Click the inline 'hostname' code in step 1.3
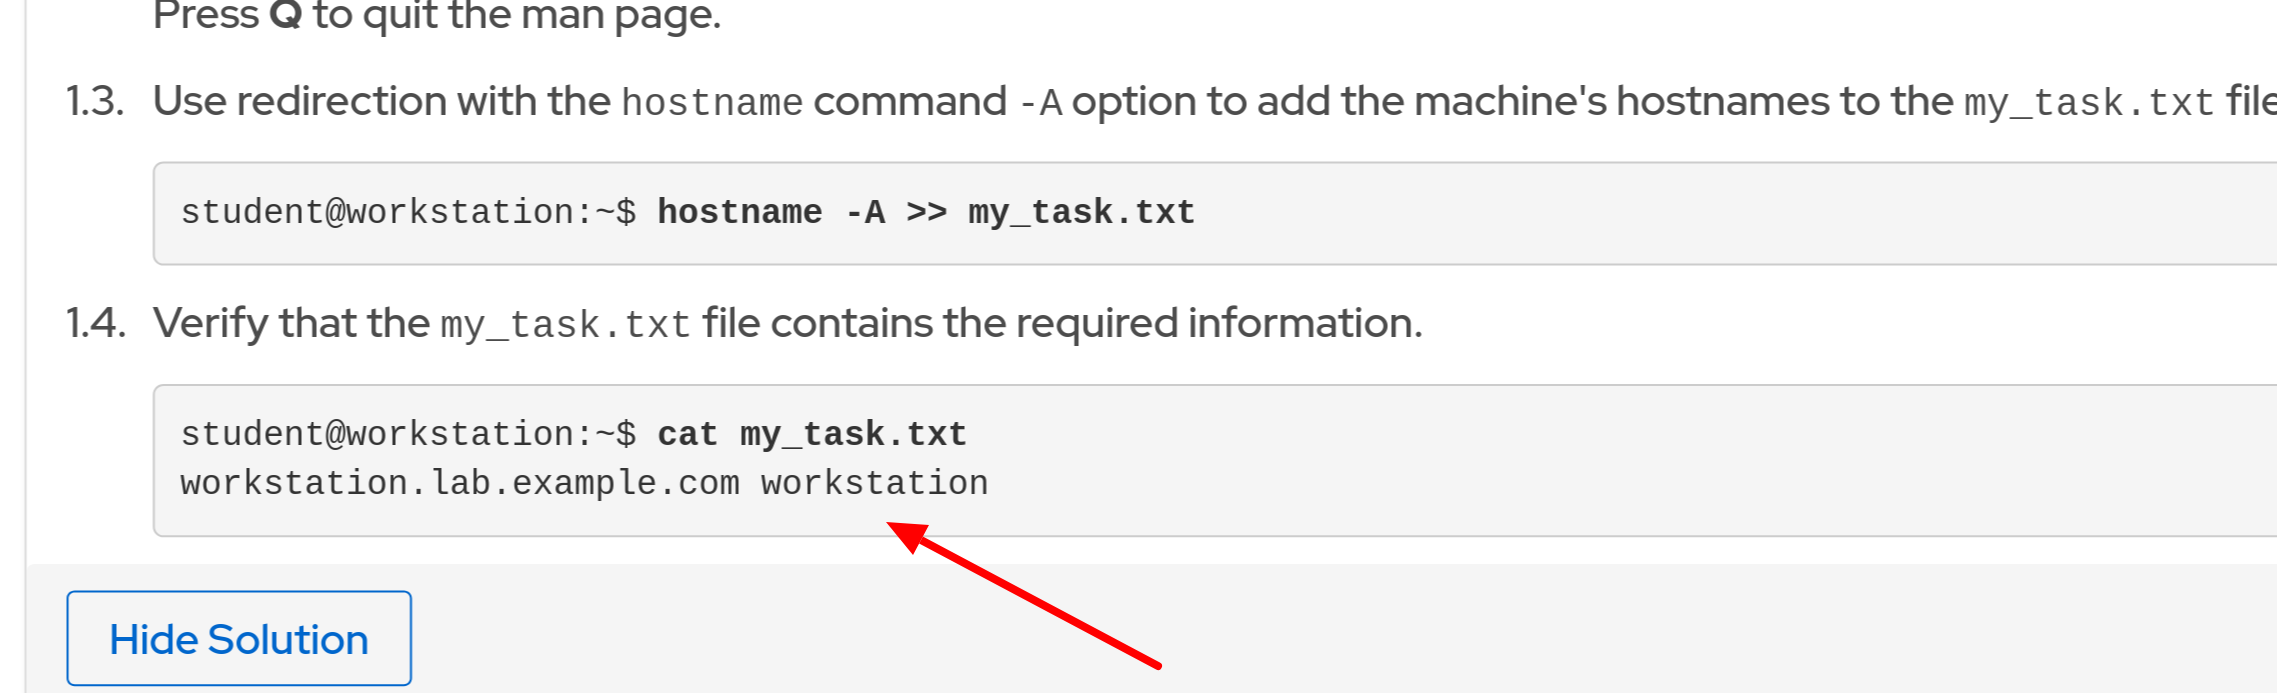 tap(712, 103)
